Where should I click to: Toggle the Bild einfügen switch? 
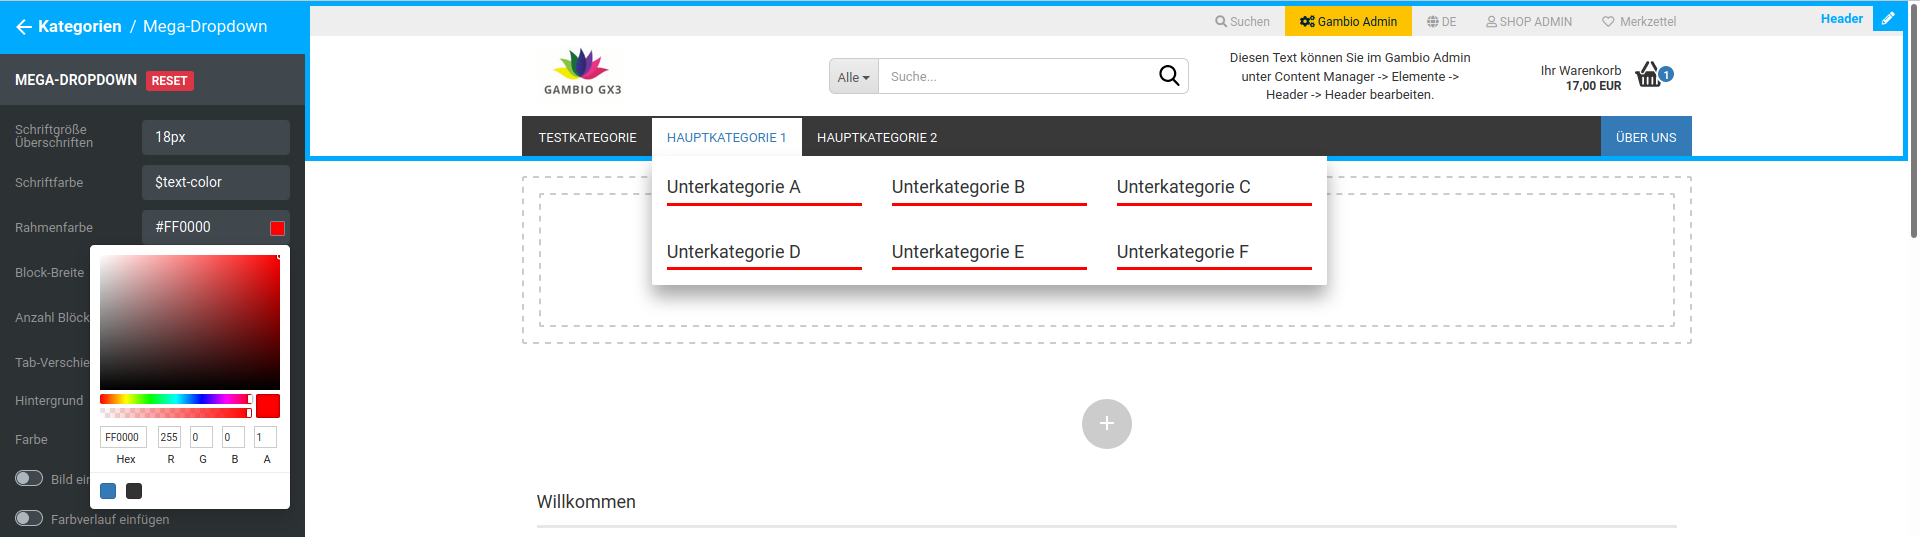29,479
